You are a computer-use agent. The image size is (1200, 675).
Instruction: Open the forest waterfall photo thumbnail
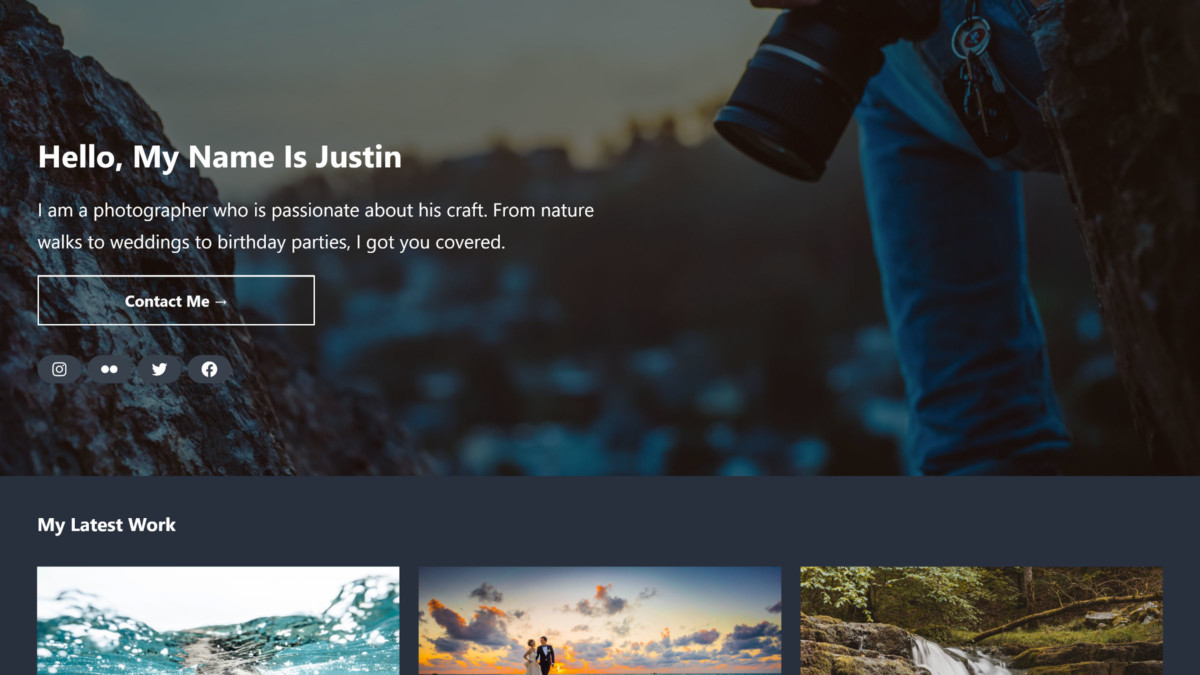(x=981, y=621)
